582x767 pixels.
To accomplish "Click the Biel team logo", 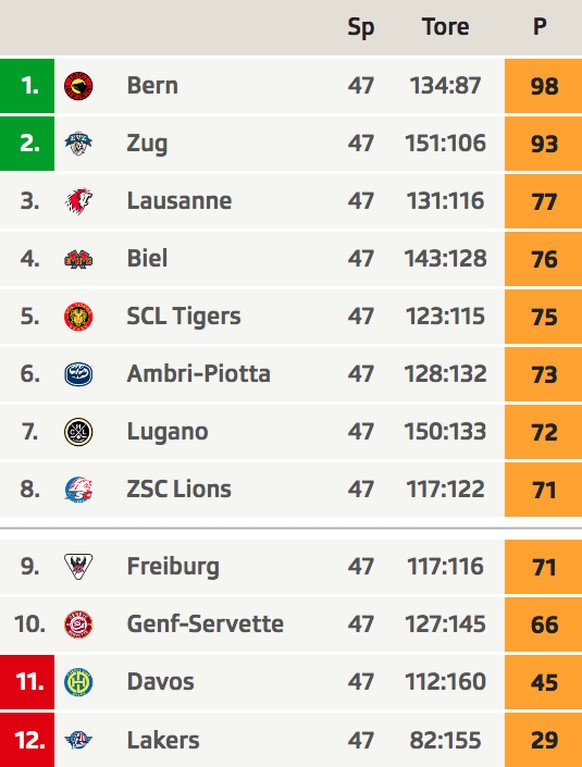I will click(78, 259).
